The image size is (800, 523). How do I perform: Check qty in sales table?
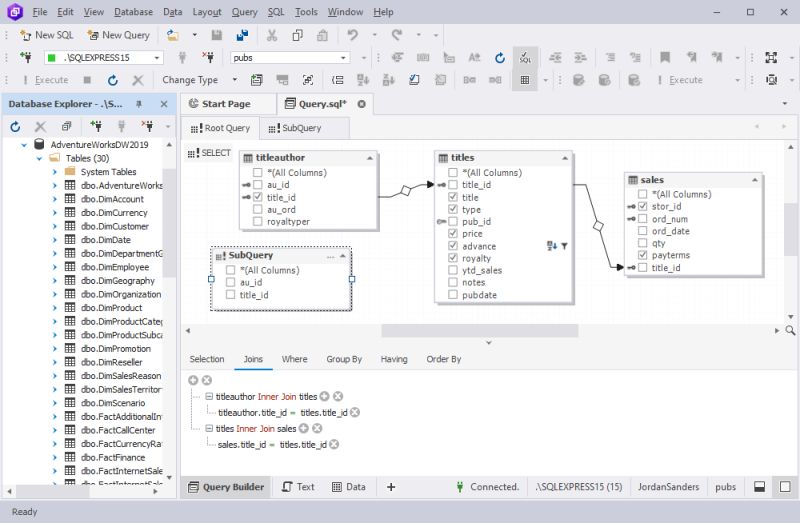(642, 243)
